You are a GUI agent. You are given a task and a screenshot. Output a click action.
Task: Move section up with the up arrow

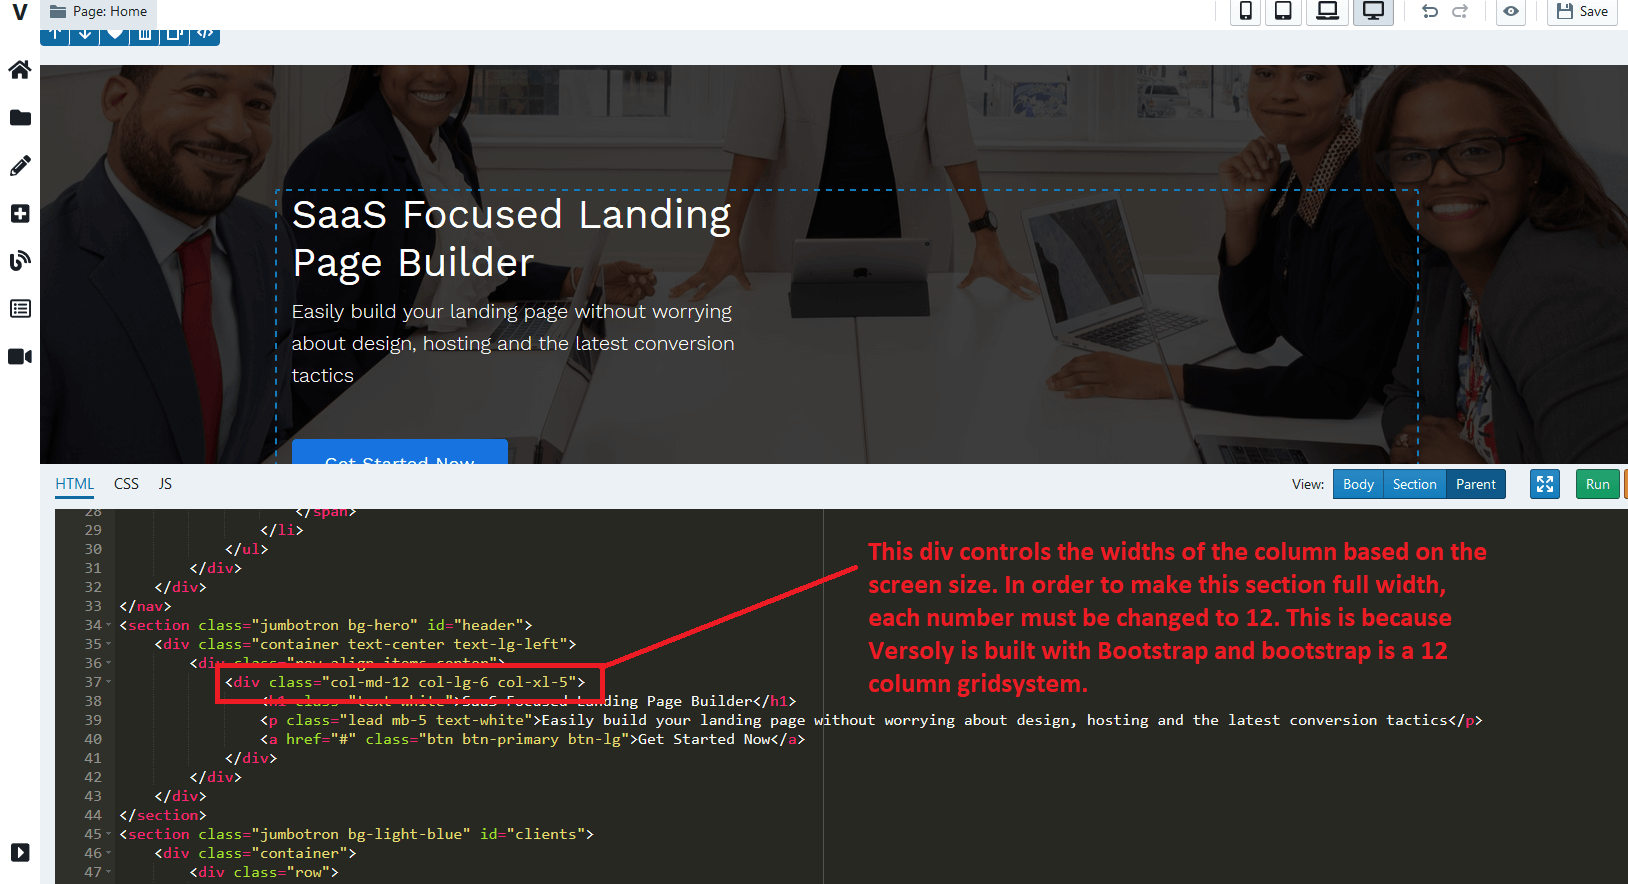tap(55, 36)
